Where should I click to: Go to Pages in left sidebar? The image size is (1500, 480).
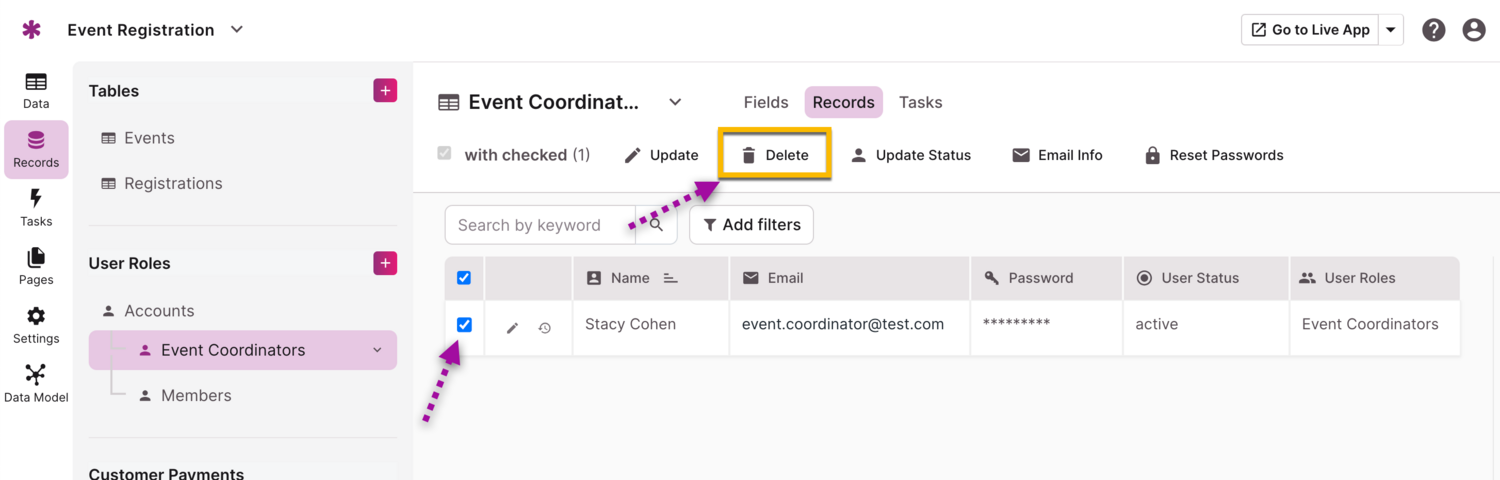coord(36,266)
